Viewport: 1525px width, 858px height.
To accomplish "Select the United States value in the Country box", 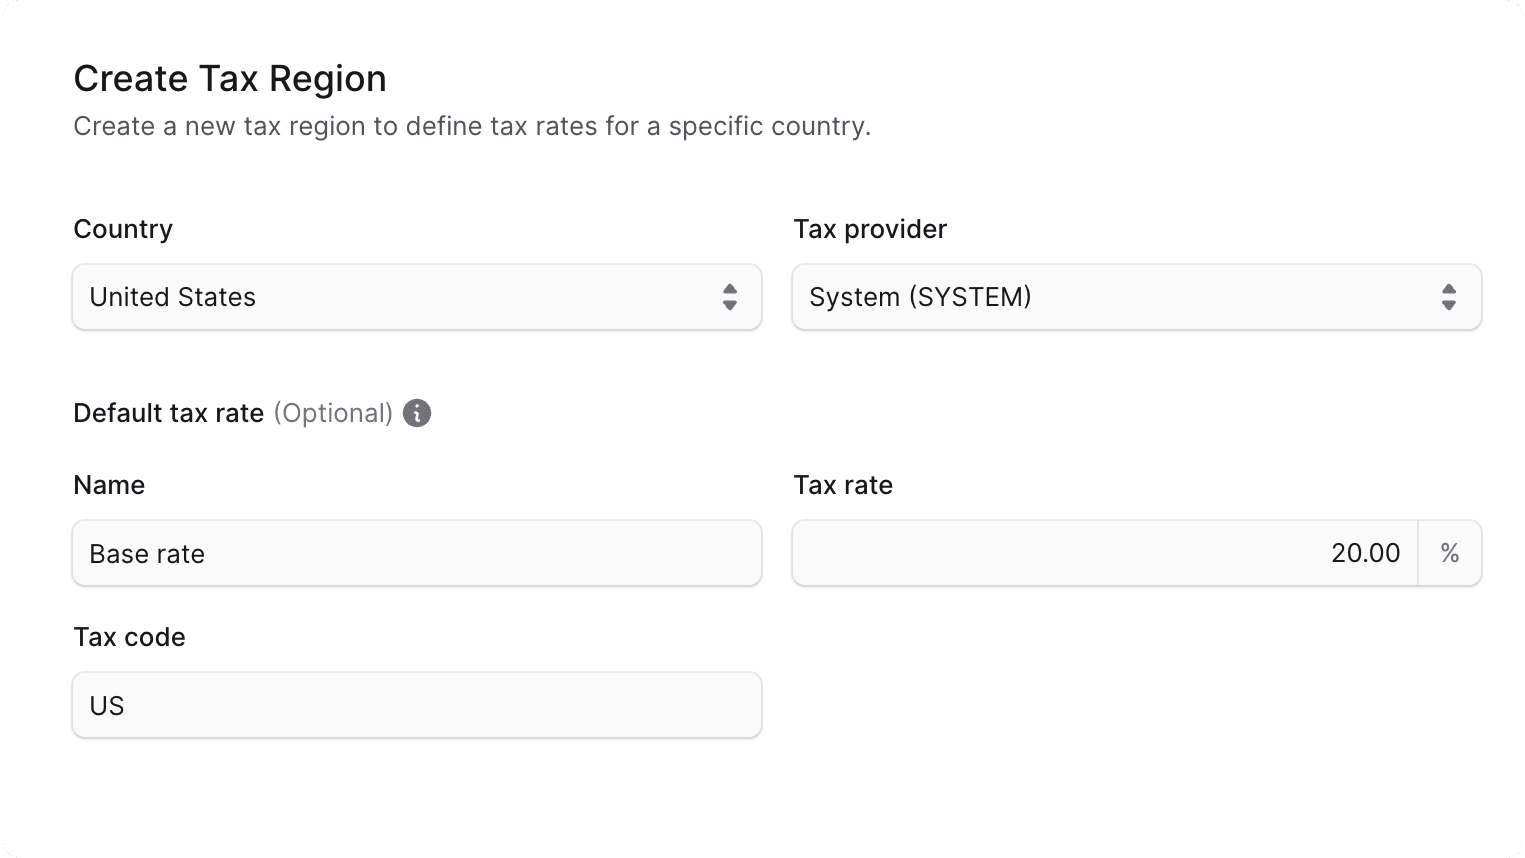I will (172, 297).
